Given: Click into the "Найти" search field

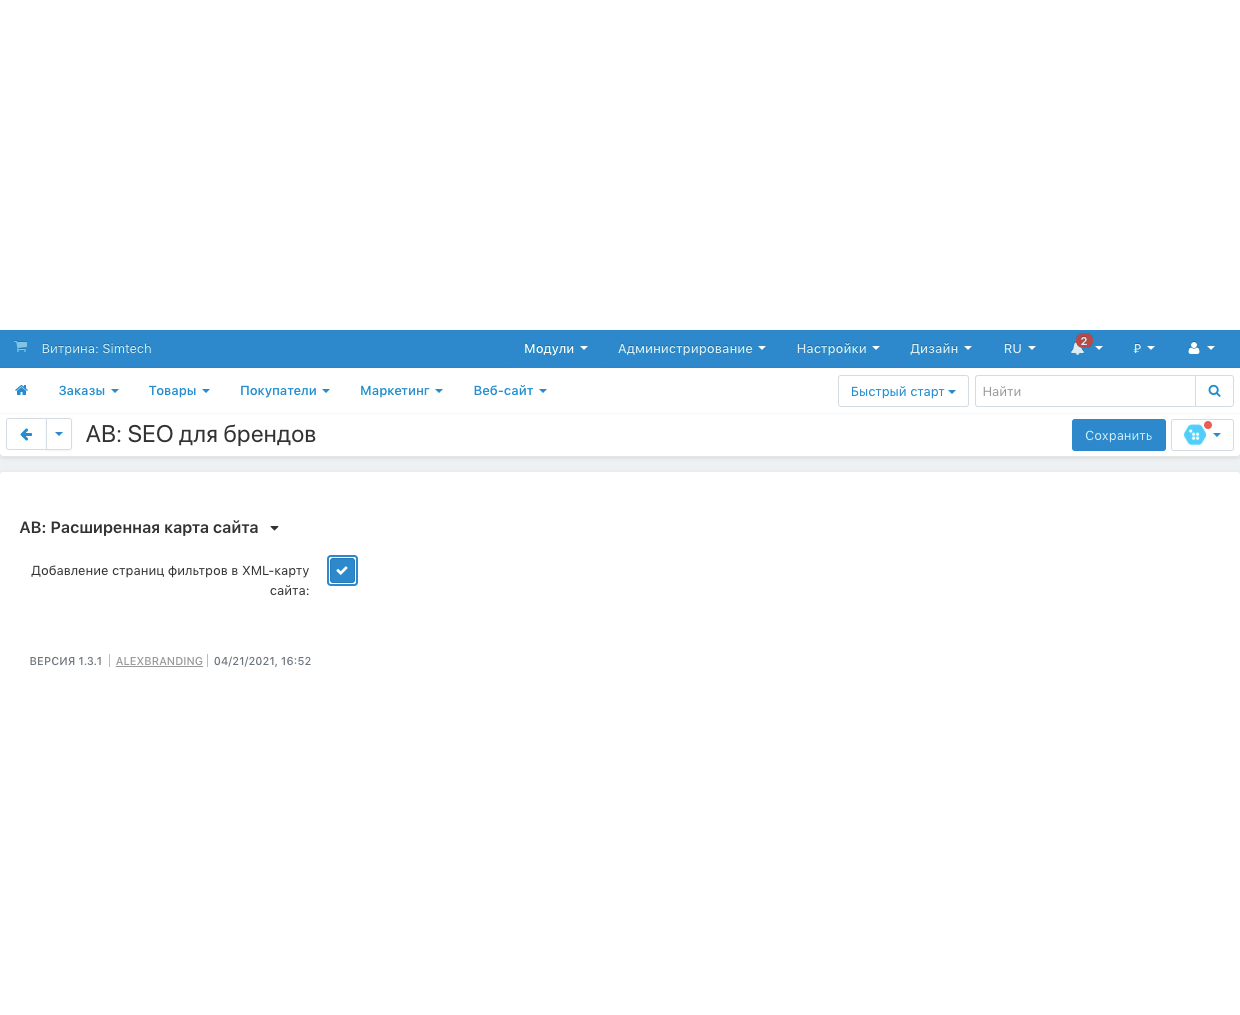Looking at the screenshot, I should 1084,391.
